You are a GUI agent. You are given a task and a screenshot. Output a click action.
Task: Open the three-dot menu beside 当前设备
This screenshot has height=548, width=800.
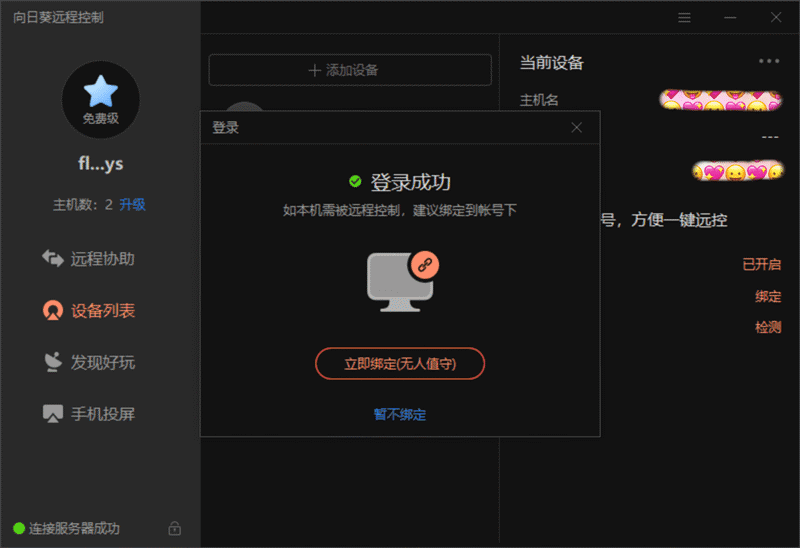coord(769,61)
